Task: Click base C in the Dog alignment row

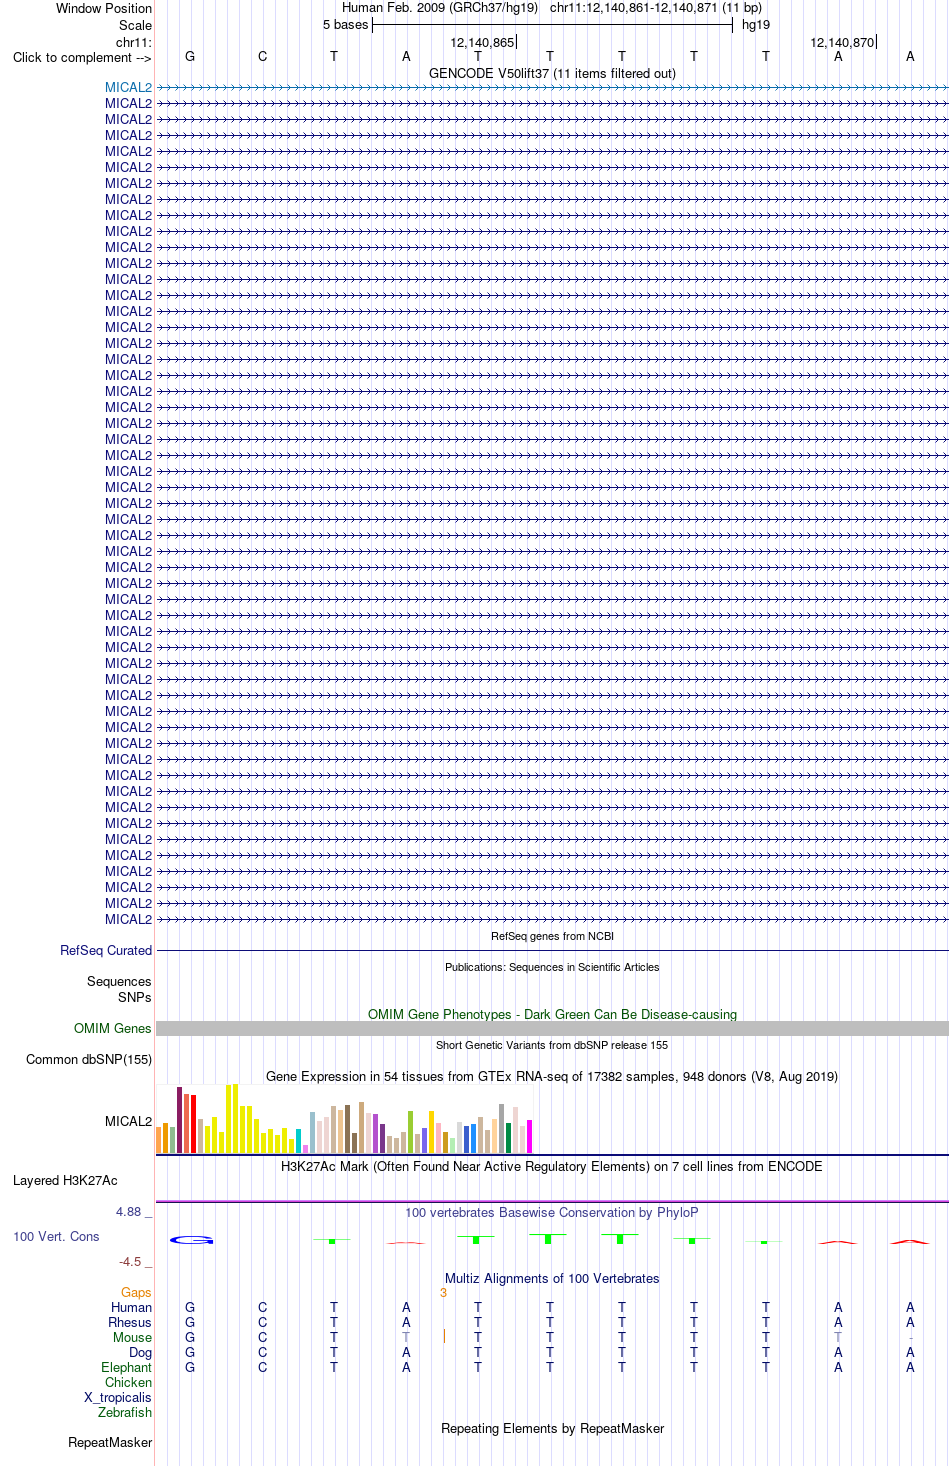Action: pos(262,1352)
